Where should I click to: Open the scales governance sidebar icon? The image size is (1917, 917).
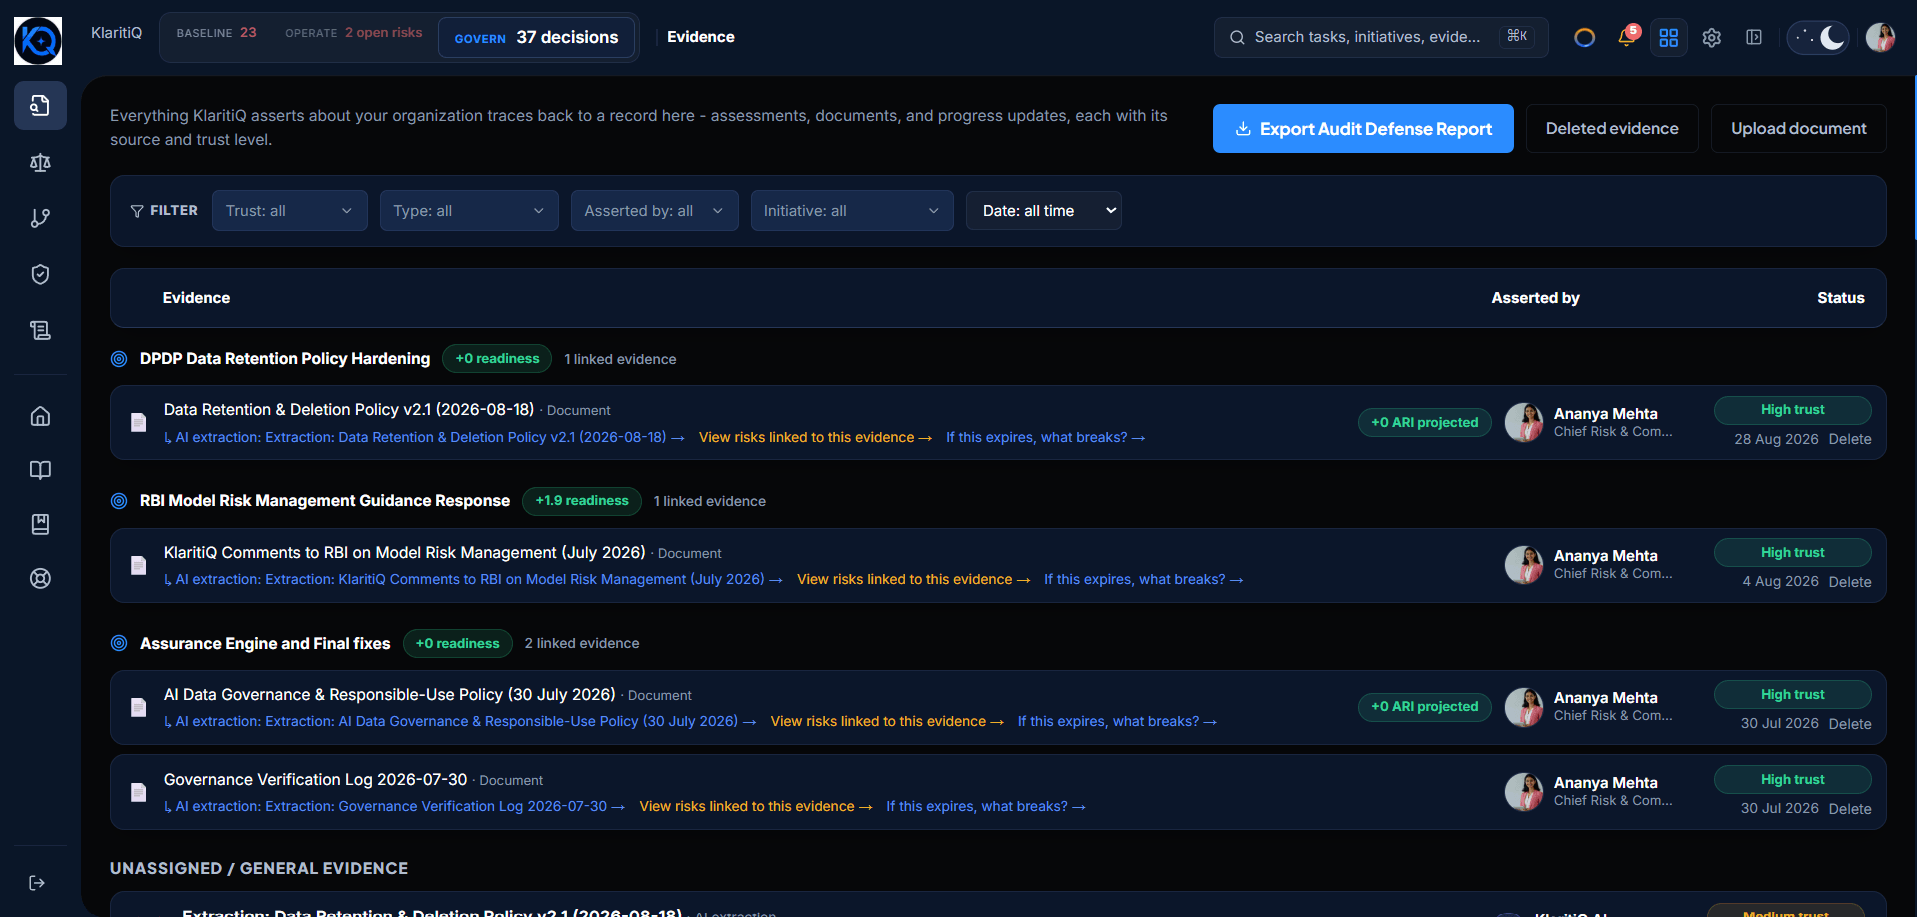(x=40, y=162)
